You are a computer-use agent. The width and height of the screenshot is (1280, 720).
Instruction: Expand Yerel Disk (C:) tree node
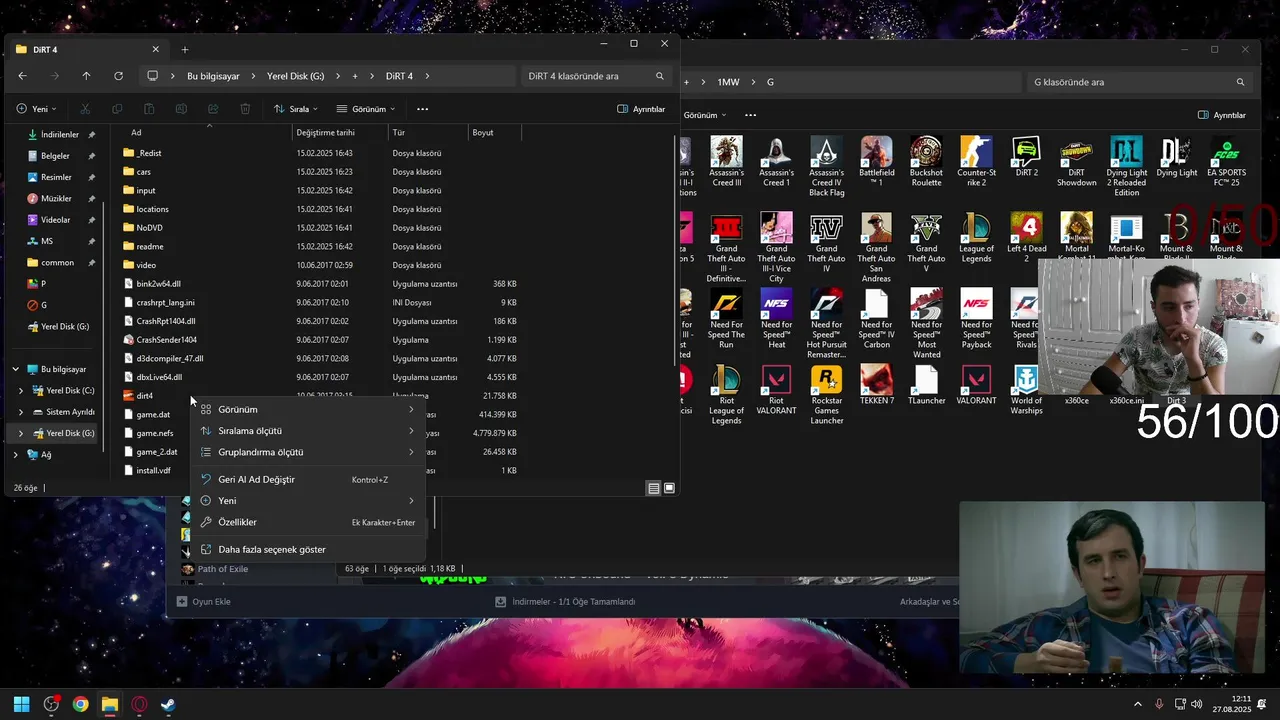click(x=21, y=391)
